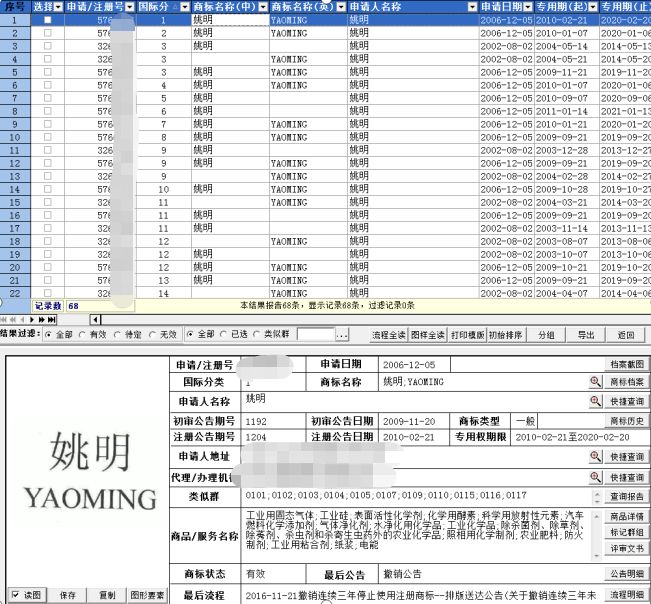This screenshot has width=651, height=604.
Task: Click the ellipsis button beside 类似群 input
Action: point(342,335)
